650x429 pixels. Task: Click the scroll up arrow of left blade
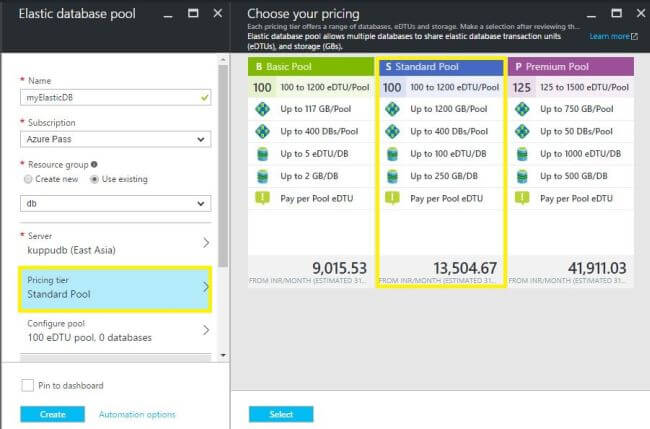coord(223,60)
